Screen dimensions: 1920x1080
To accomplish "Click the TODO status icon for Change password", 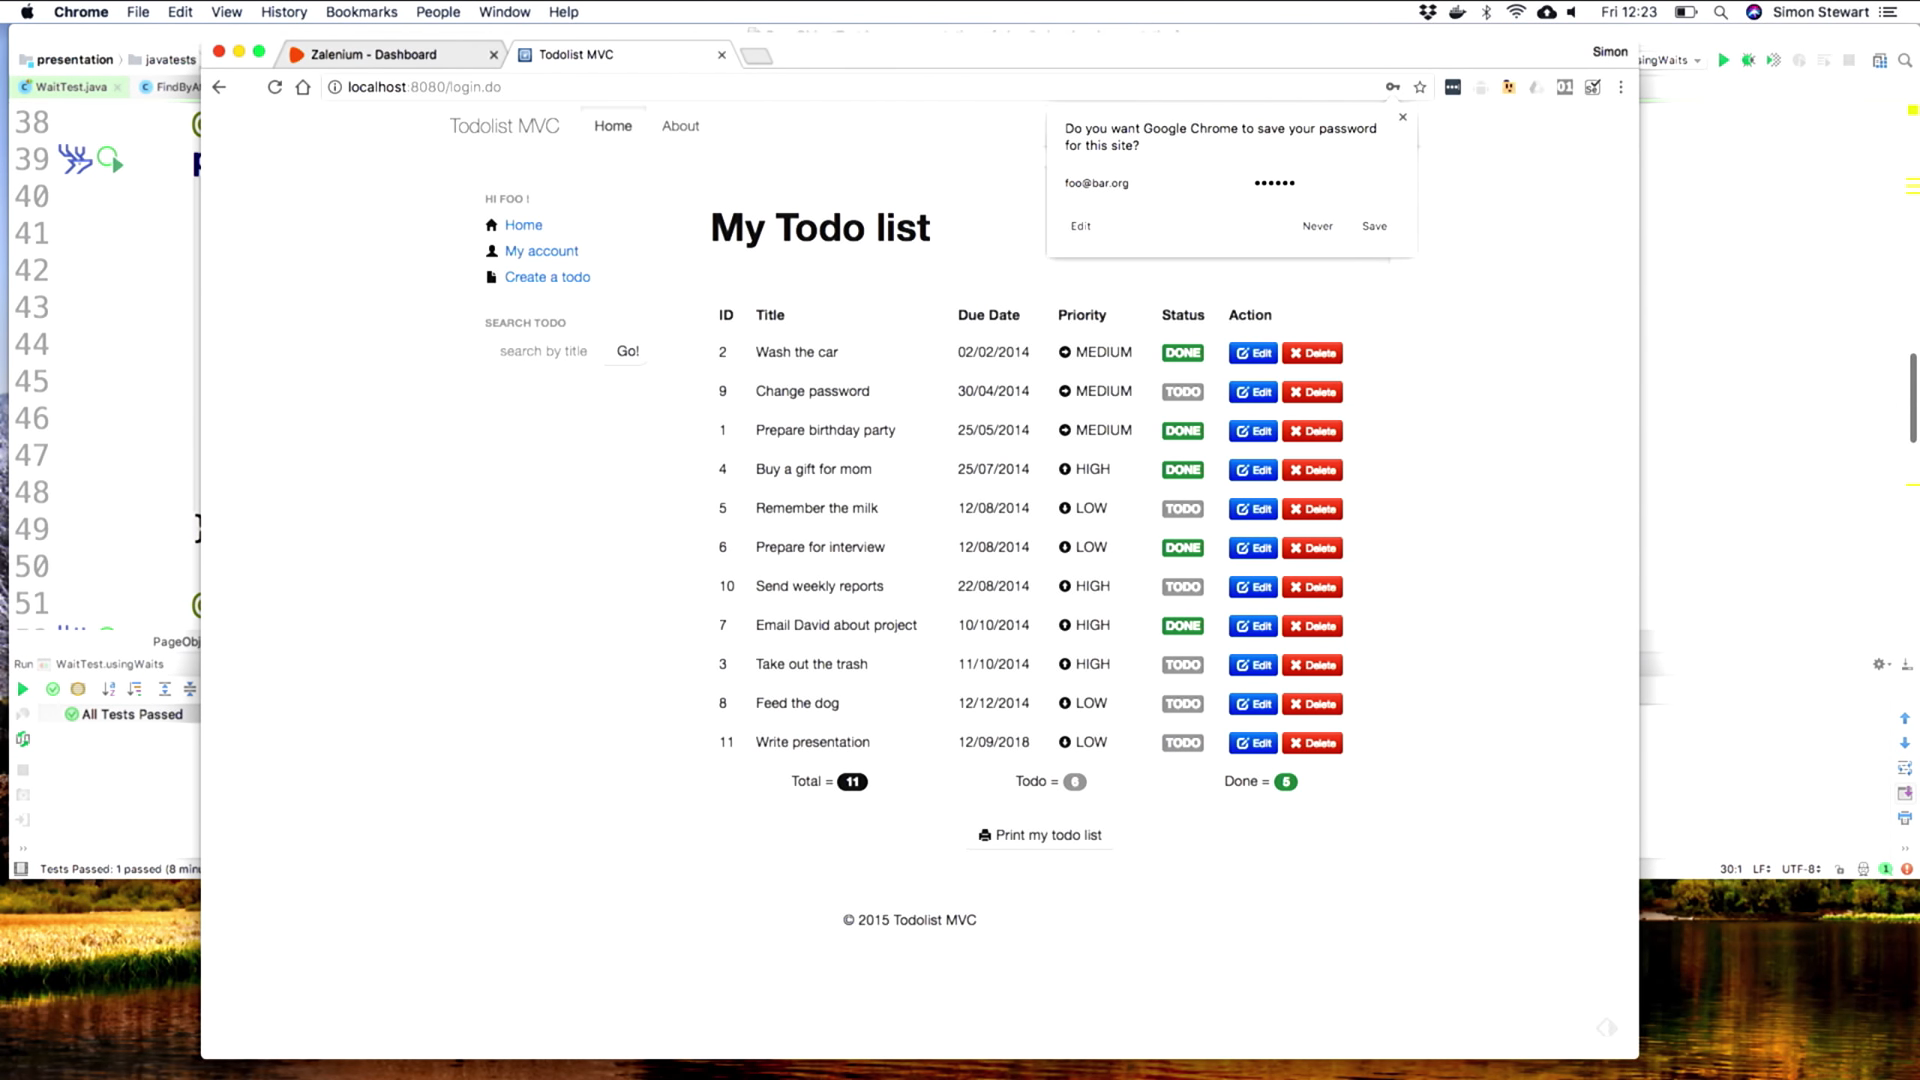I will 1182,392.
